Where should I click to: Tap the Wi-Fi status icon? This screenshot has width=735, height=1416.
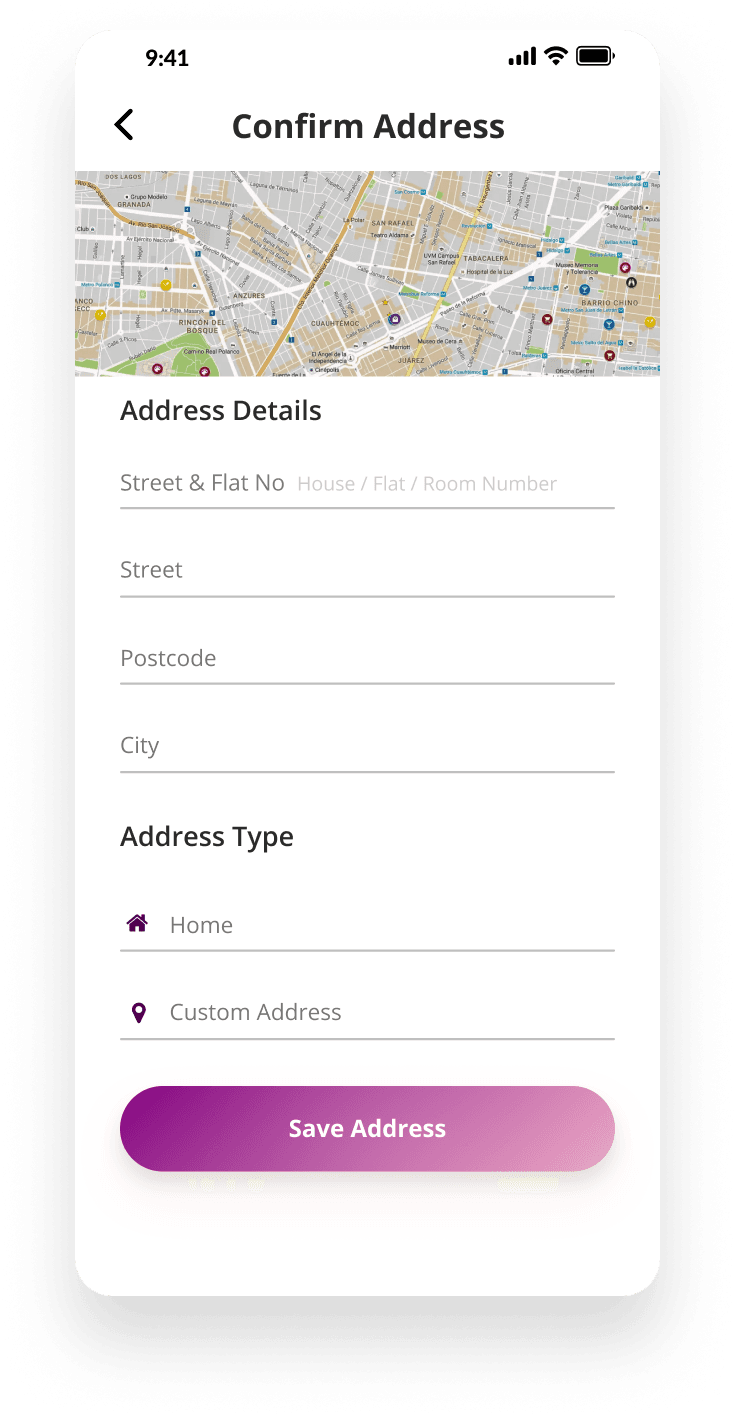click(556, 56)
